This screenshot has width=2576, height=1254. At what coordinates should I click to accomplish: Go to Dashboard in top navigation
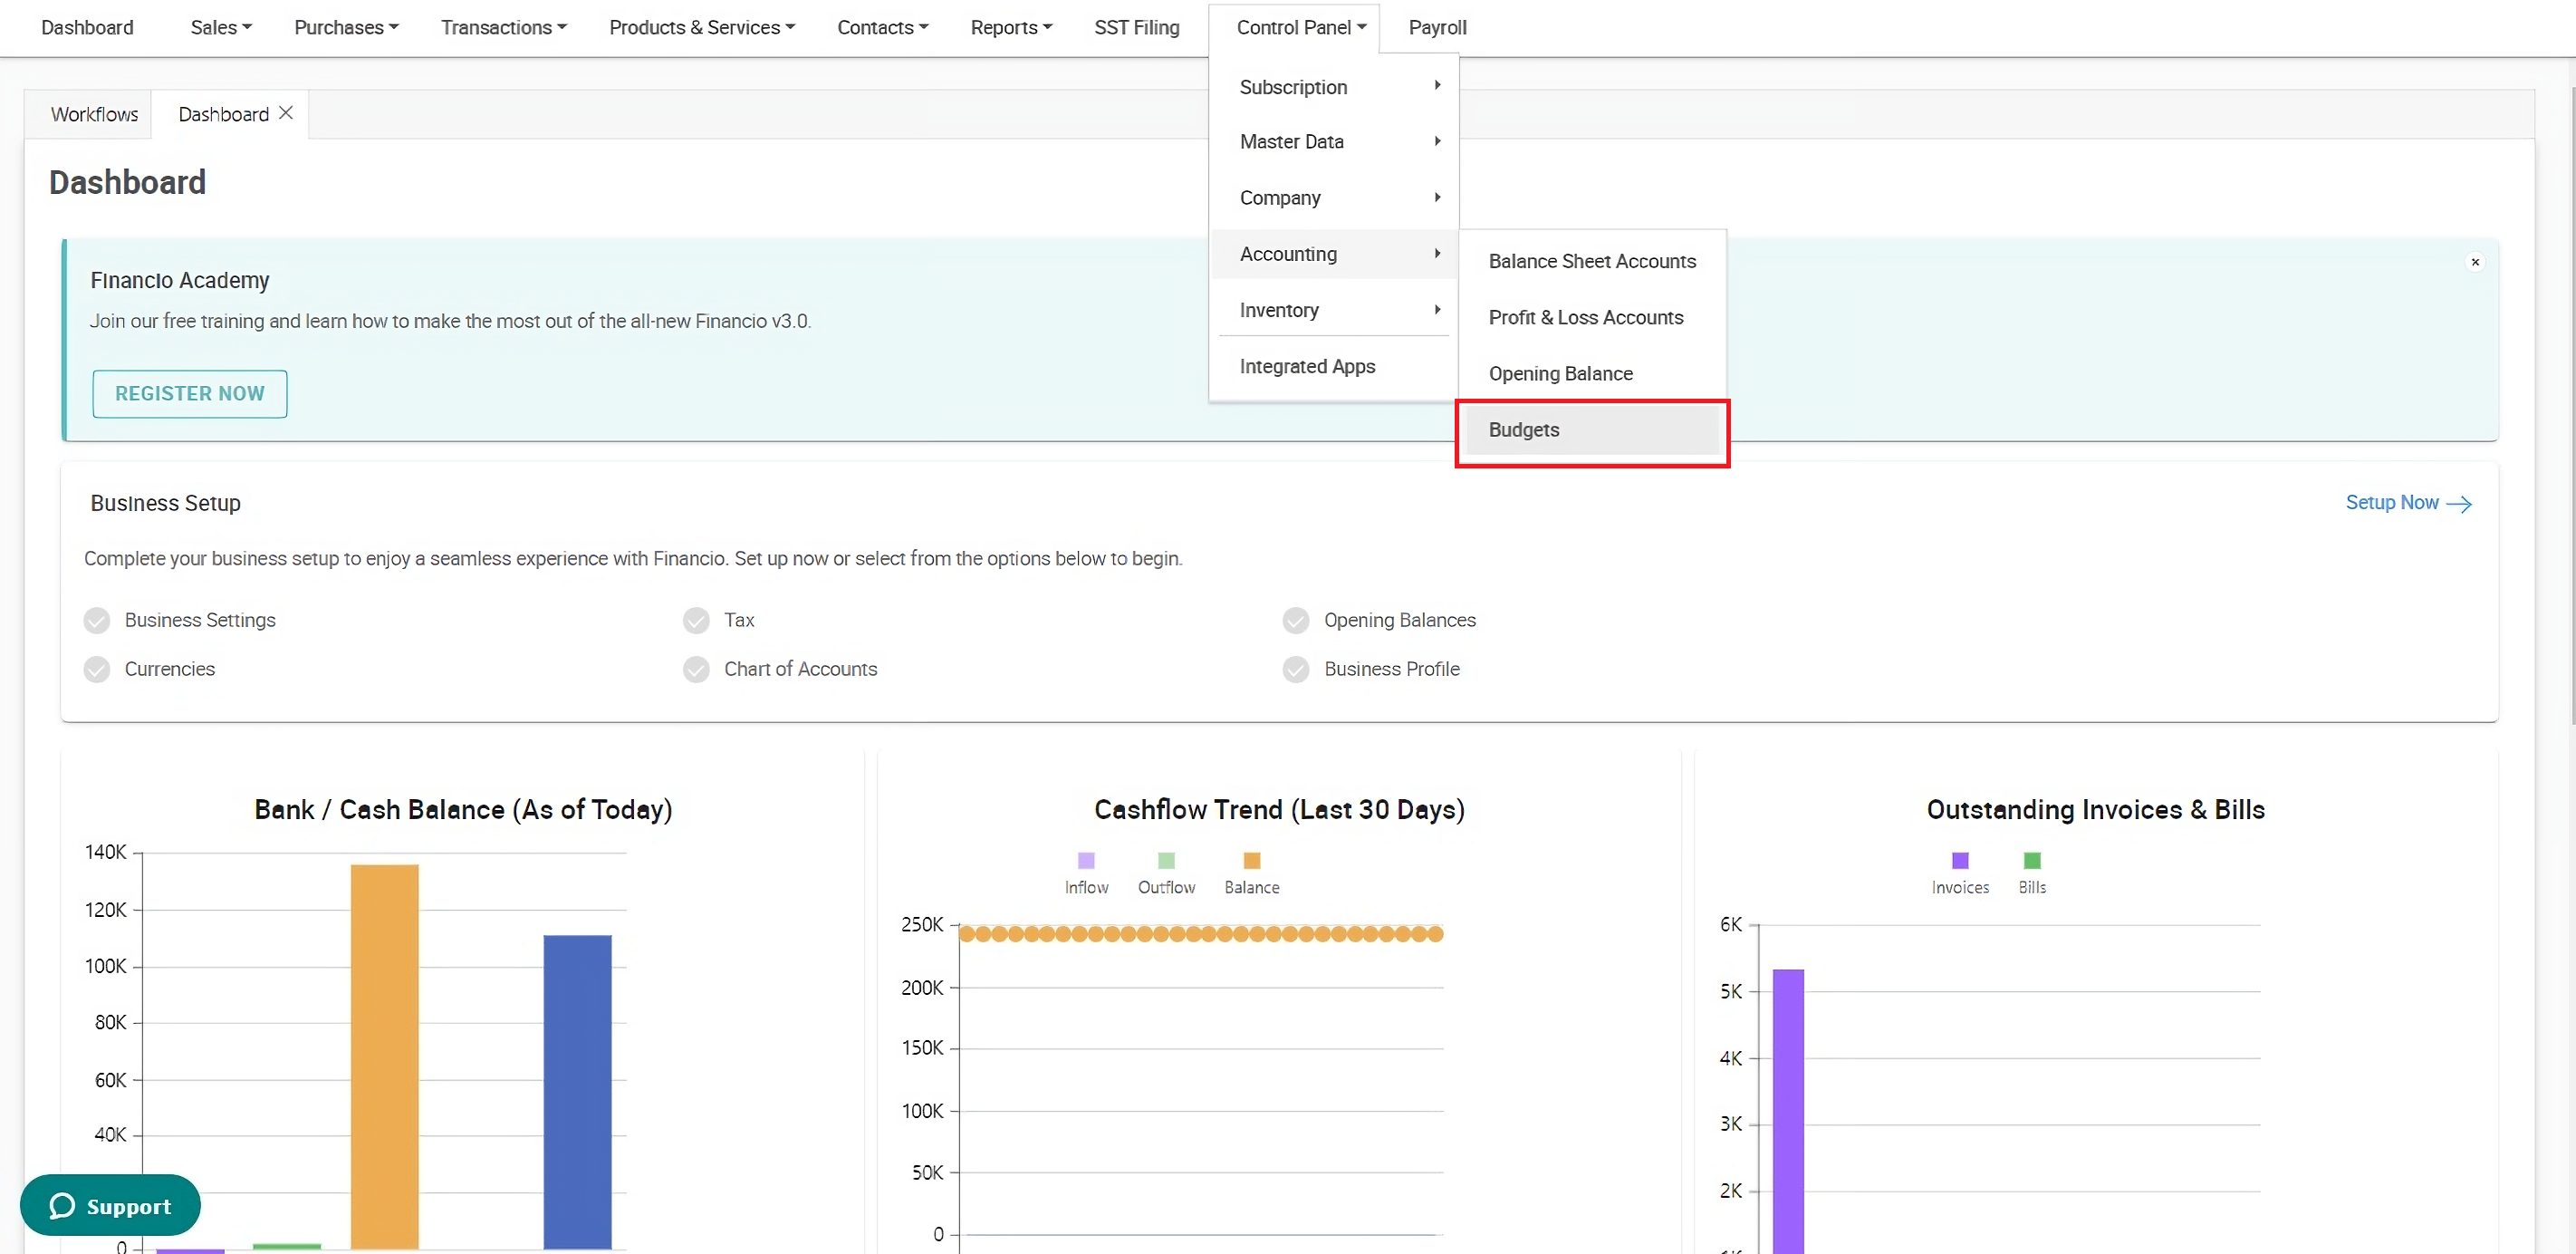point(87,27)
